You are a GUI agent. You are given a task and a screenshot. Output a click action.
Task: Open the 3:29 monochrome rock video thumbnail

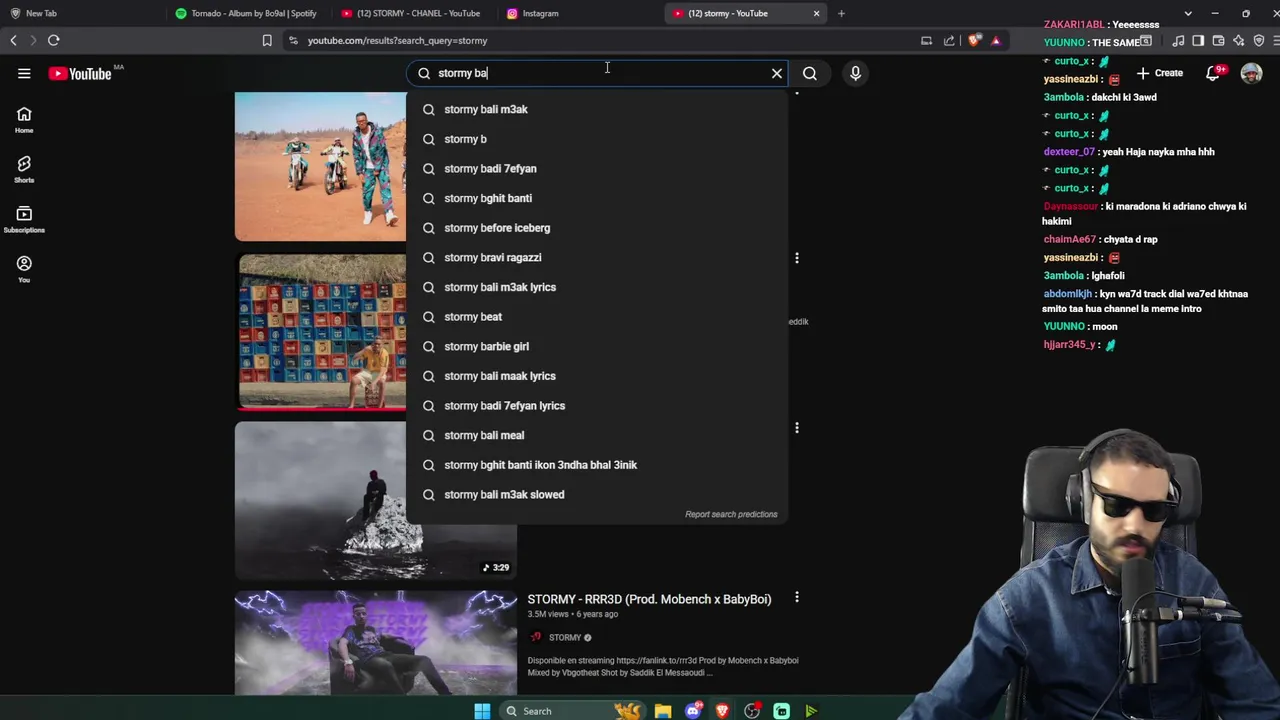pyautogui.click(x=375, y=500)
